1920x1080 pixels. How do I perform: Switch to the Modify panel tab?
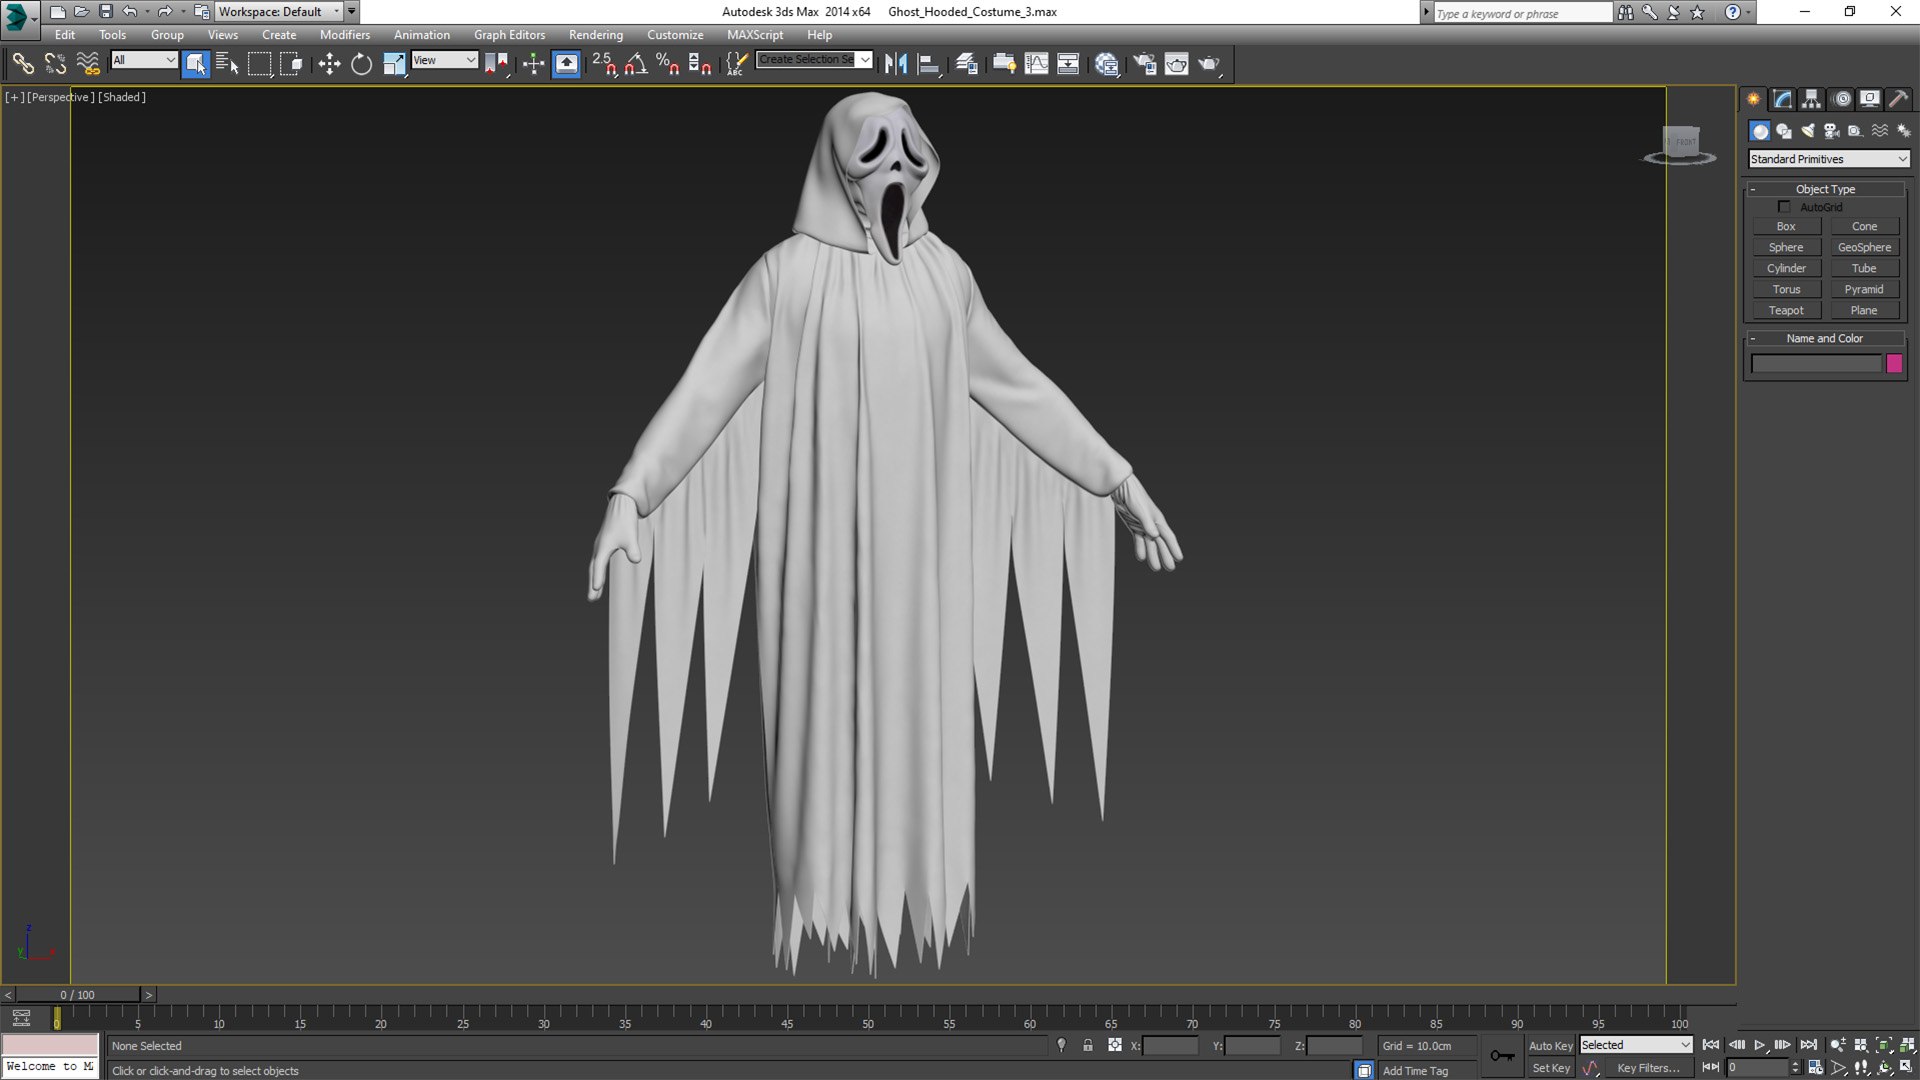click(1783, 99)
